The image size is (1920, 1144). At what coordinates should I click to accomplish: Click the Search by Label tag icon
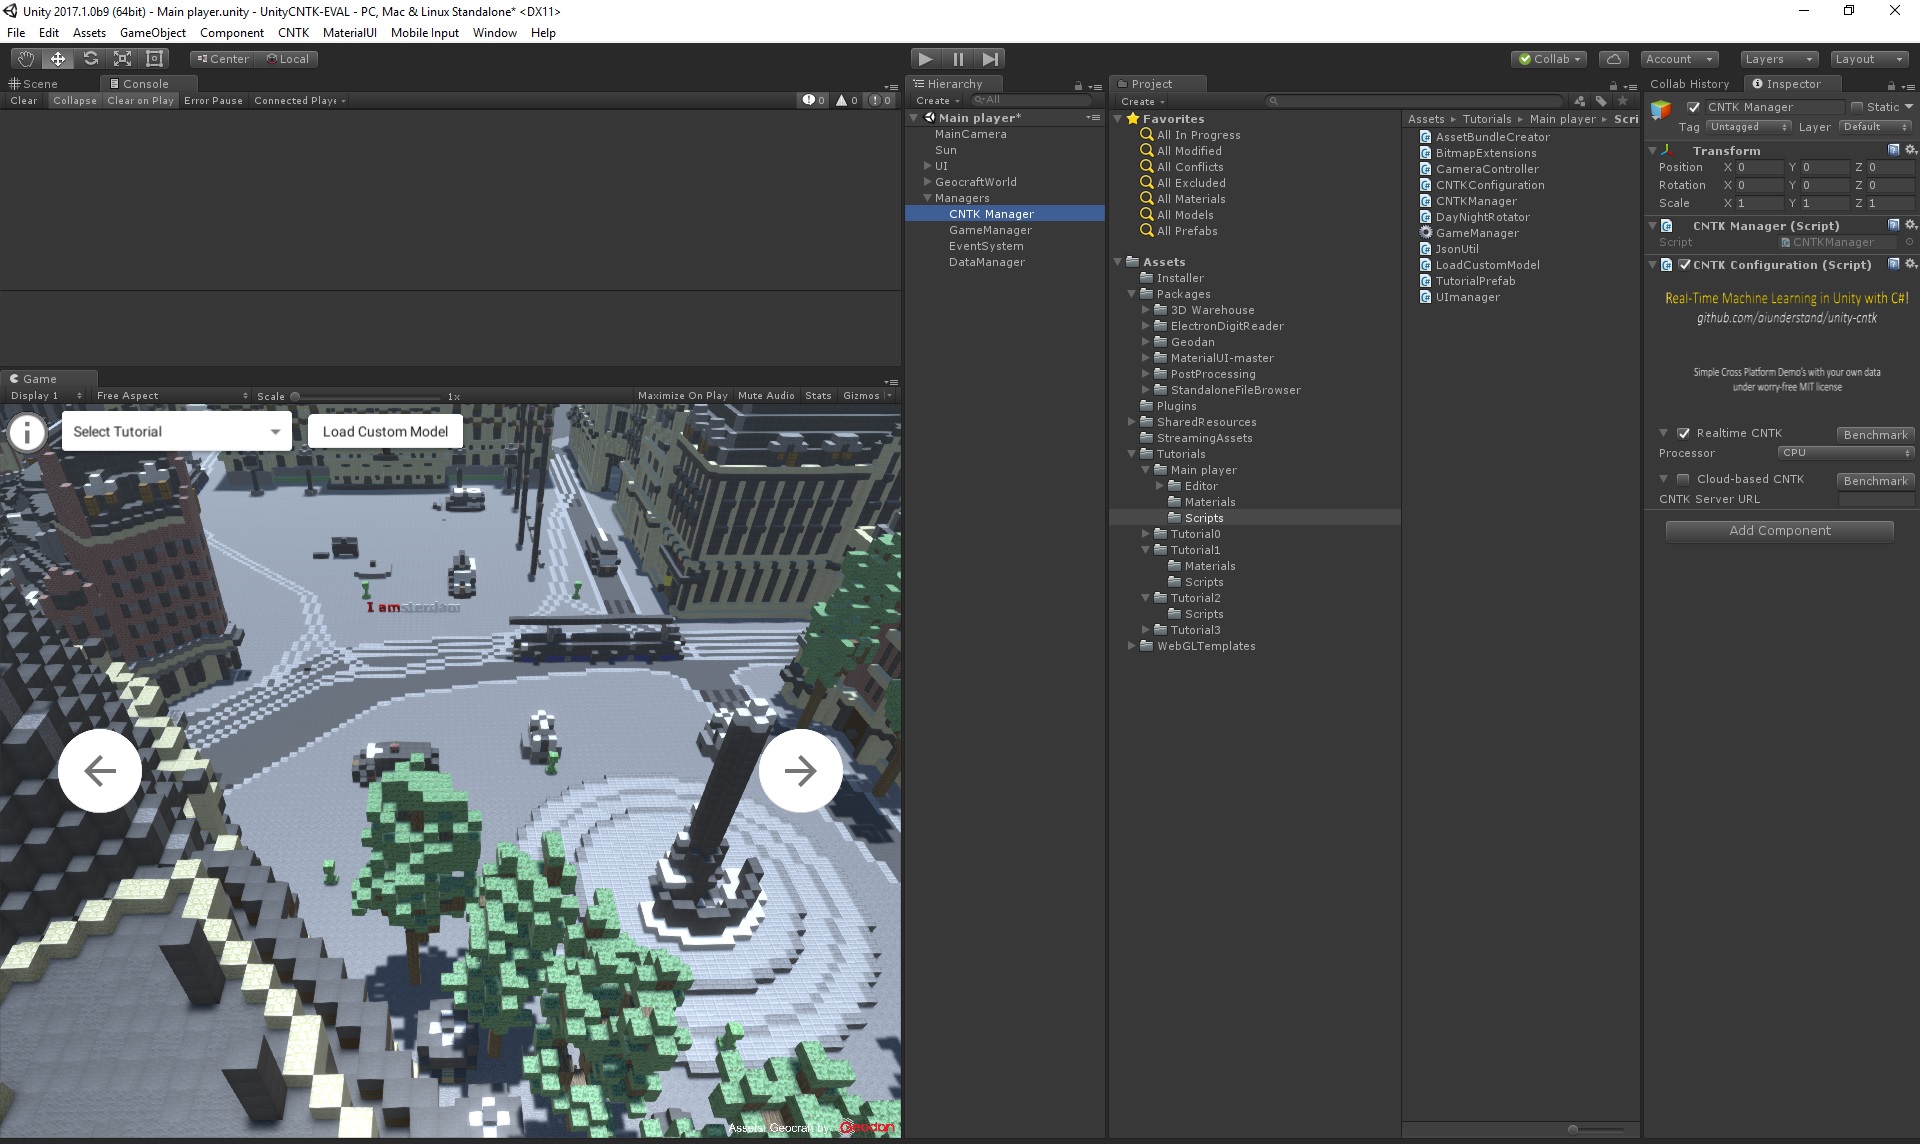tap(1601, 101)
